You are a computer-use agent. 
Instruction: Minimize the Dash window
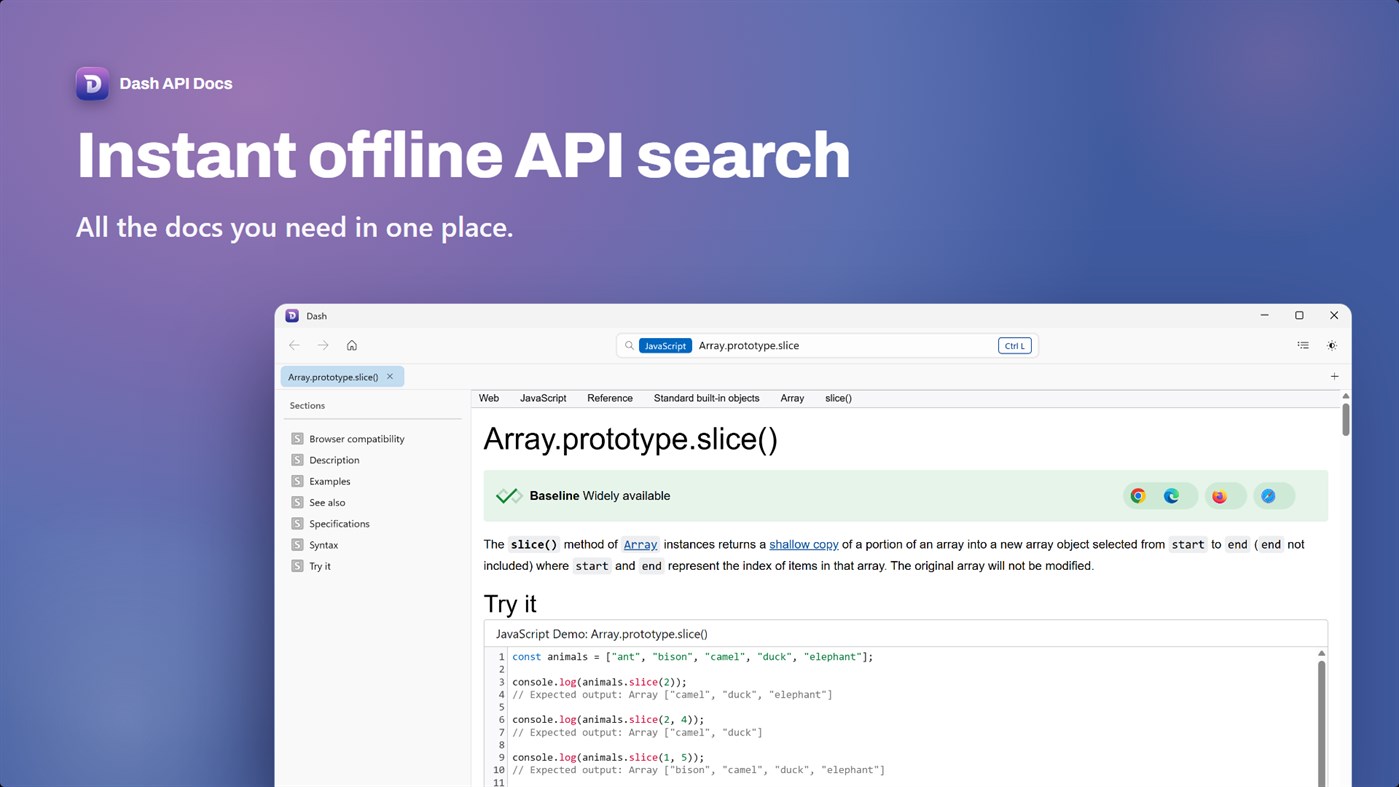click(x=1264, y=315)
